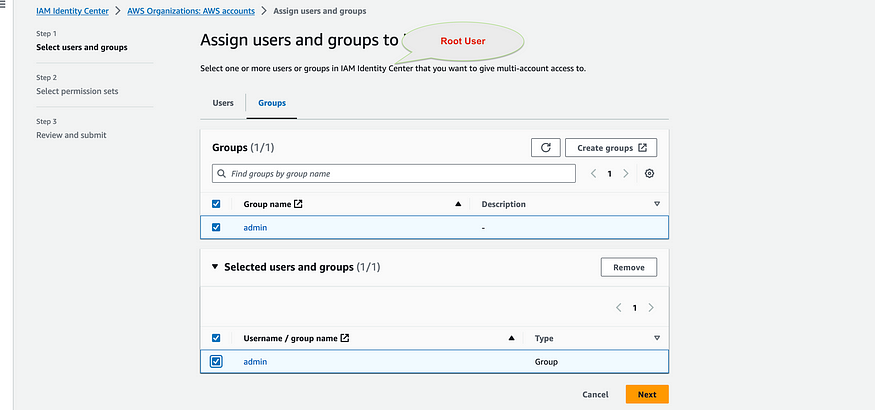Click page number 1 in Groups pagination
The image size is (875, 410).
pos(609,173)
